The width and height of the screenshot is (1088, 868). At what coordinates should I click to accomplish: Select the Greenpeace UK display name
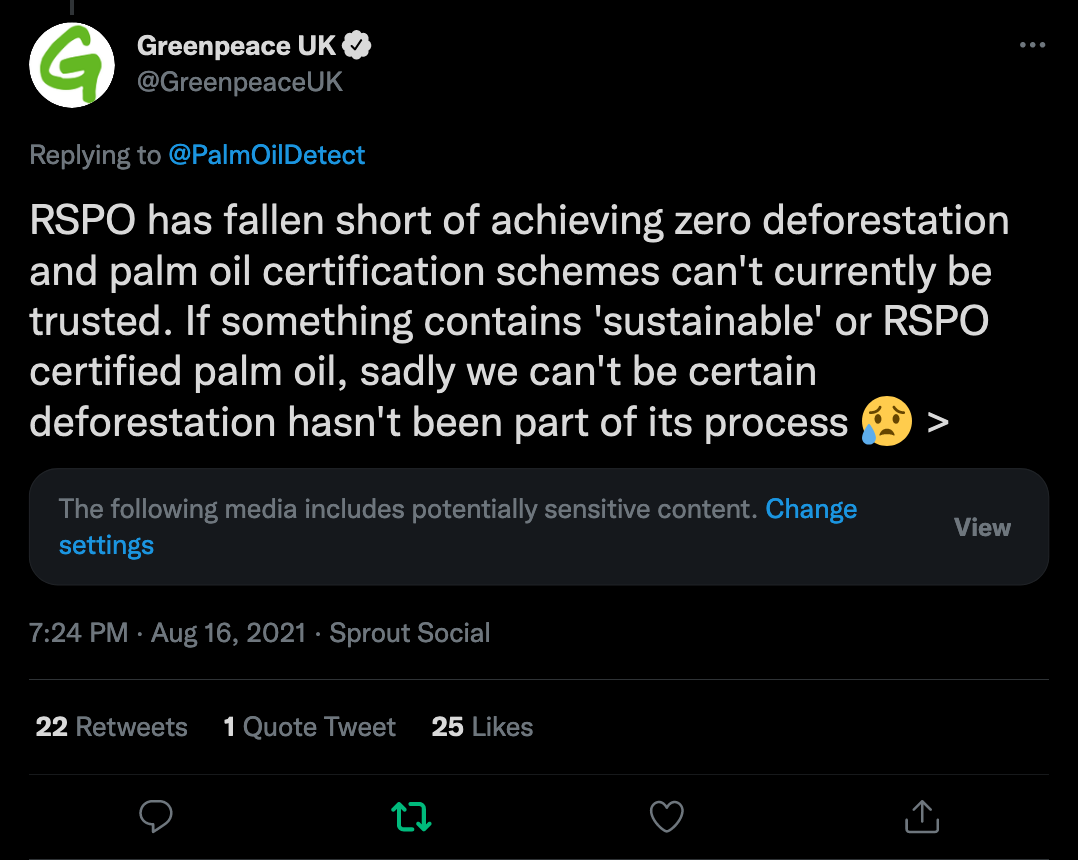point(244,44)
